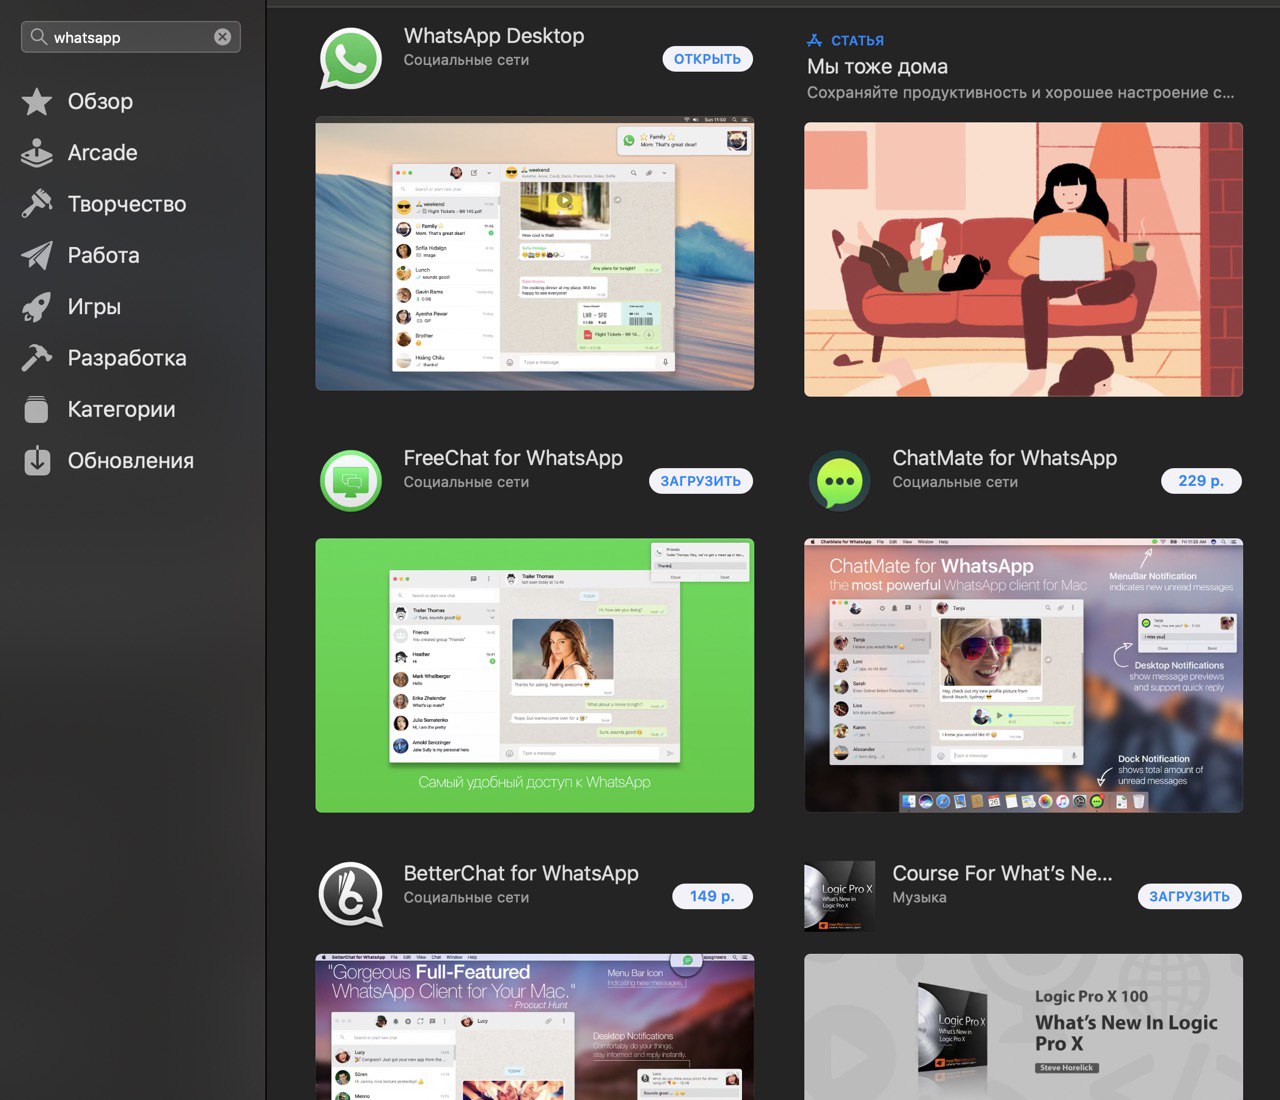Click the FreeChat for WhatsApp app icon
This screenshot has height=1100, width=1280.
click(x=351, y=480)
